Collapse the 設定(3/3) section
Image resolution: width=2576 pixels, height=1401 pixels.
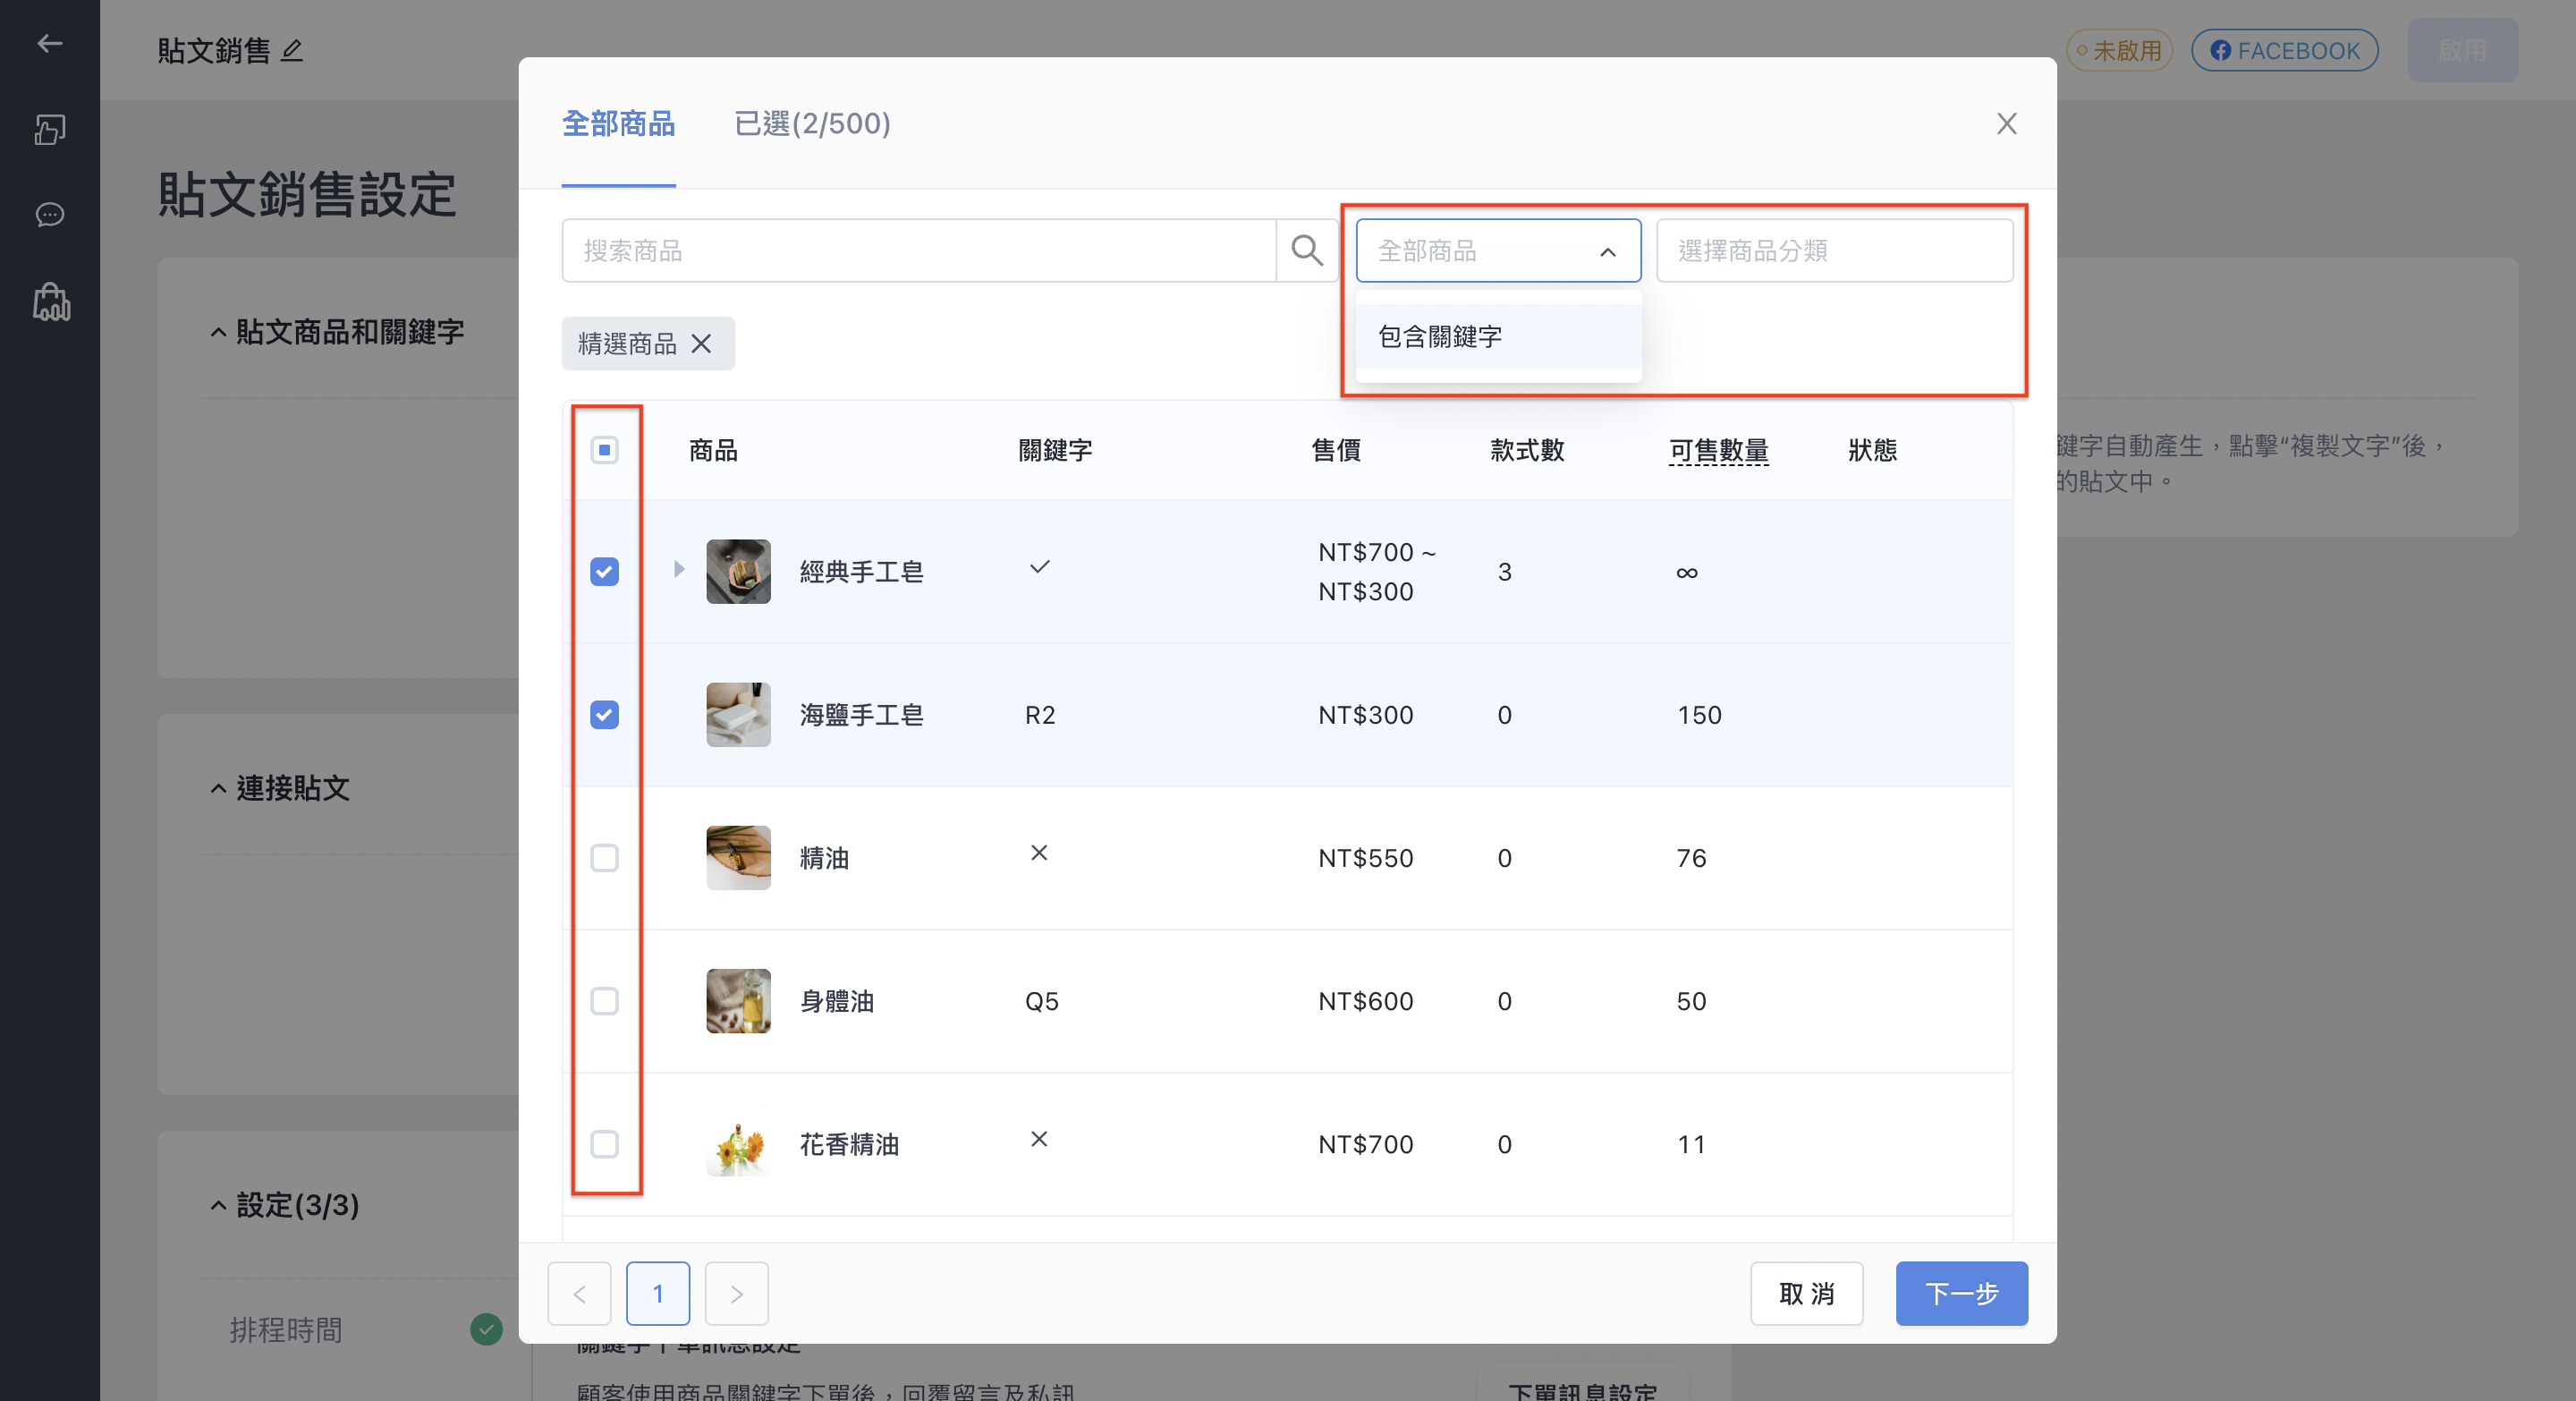tap(218, 1205)
